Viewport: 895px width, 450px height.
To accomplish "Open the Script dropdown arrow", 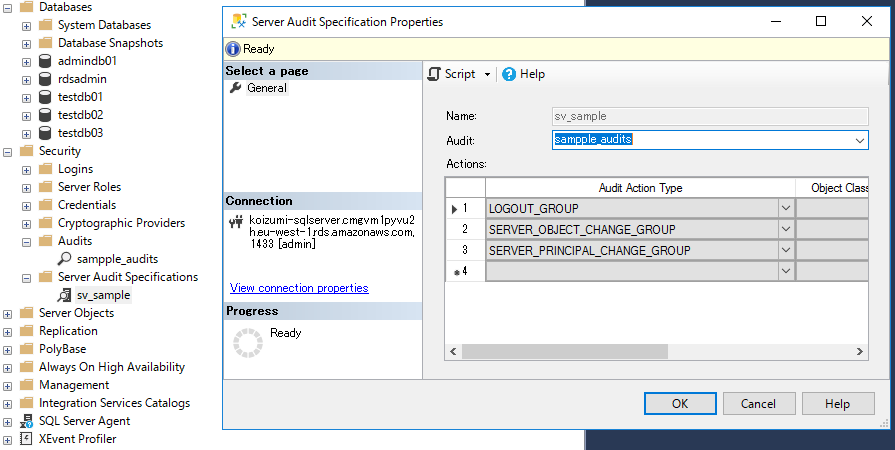I will [x=487, y=75].
